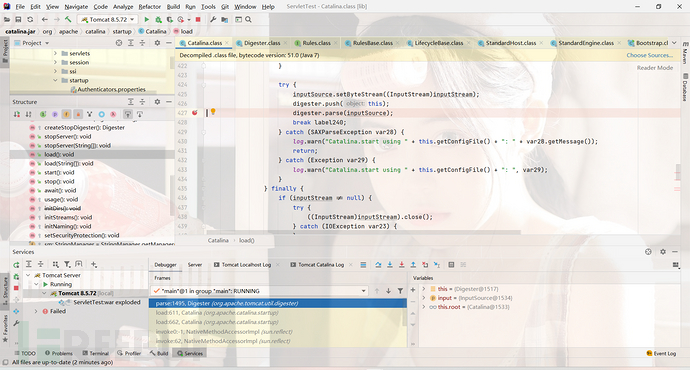
Task: Switch to the Server tab in Services
Action: click(x=195, y=265)
